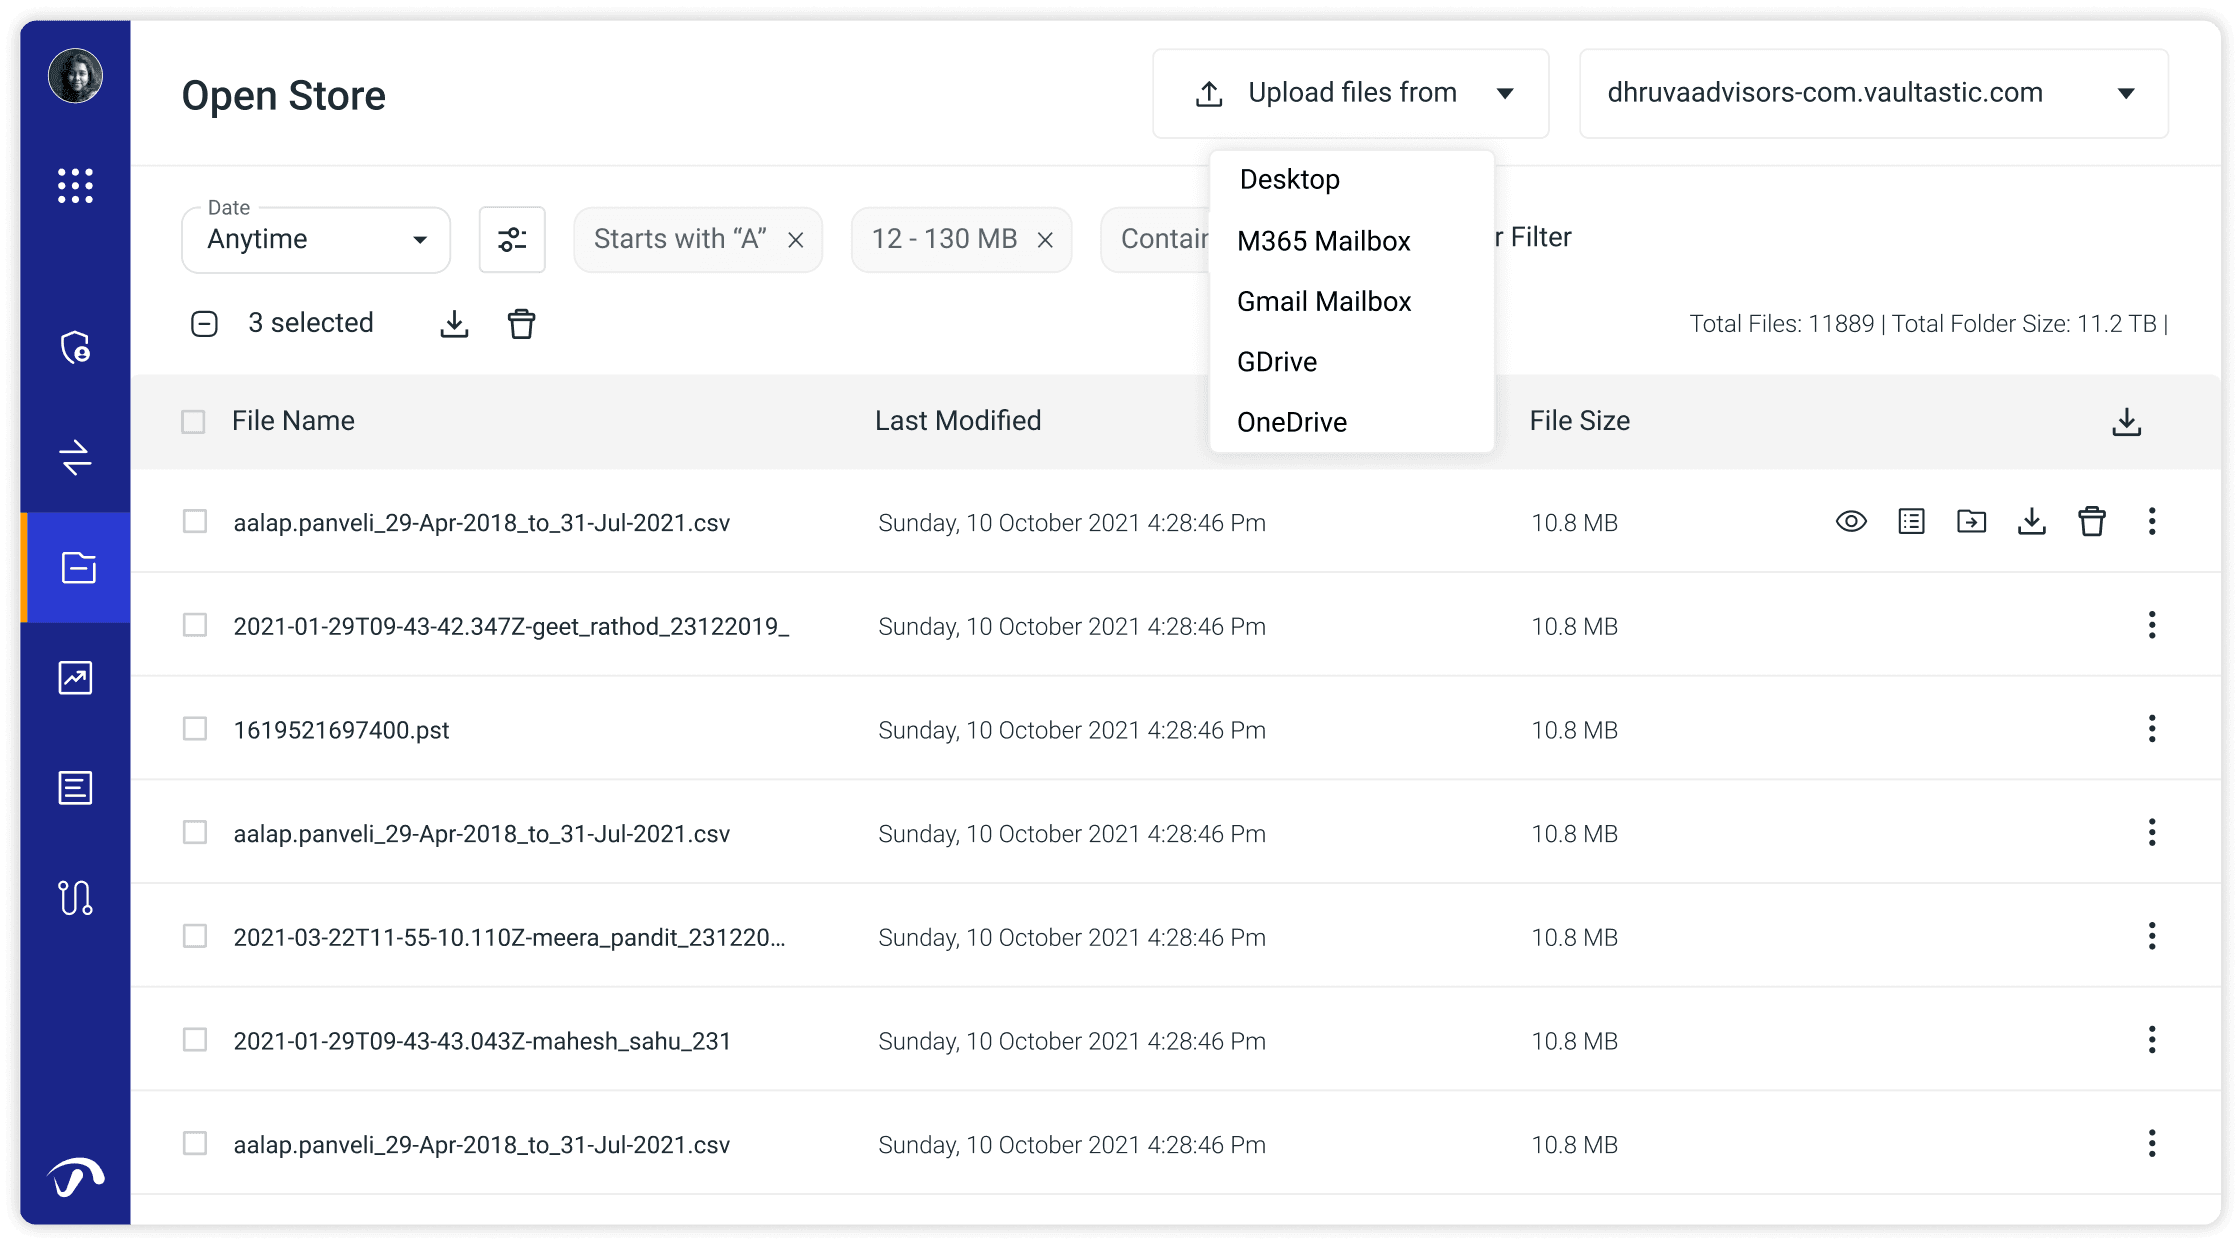Choose Gmail Mailbox from upload menu

tap(1323, 302)
